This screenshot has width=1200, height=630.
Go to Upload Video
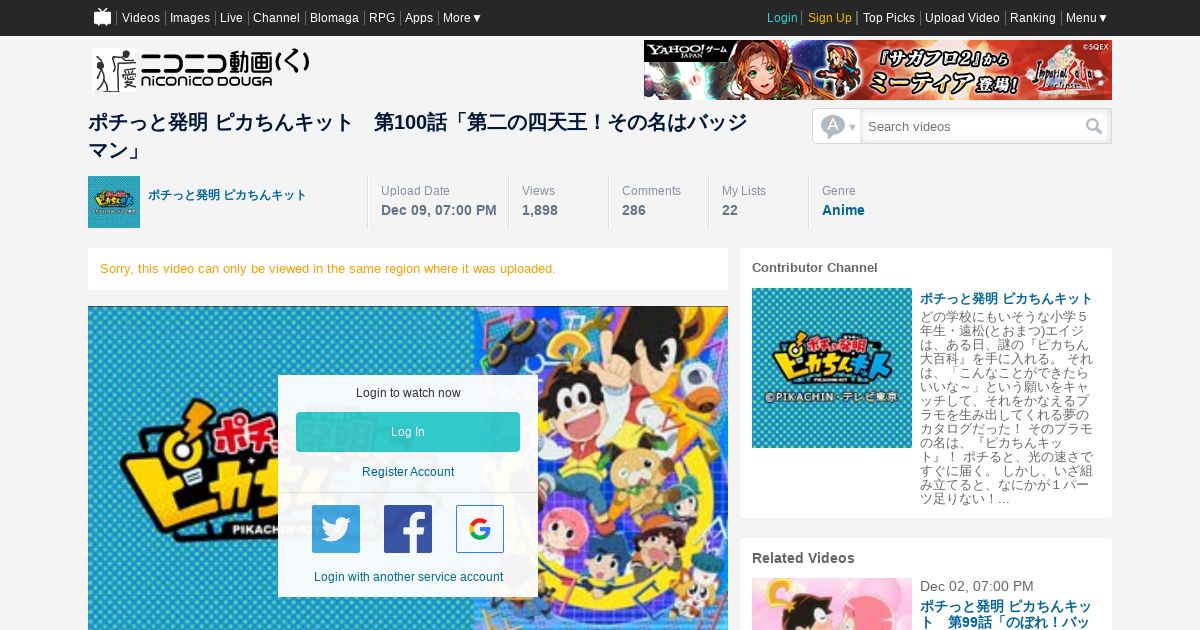pos(962,18)
